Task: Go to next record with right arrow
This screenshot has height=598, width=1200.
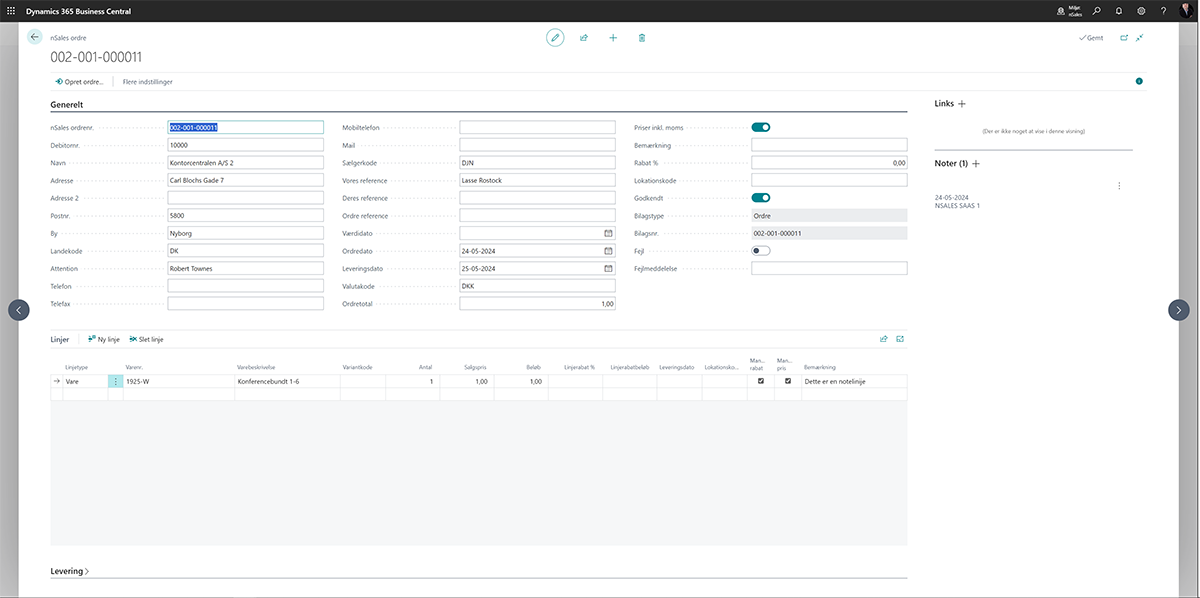Action: pyautogui.click(x=1178, y=310)
